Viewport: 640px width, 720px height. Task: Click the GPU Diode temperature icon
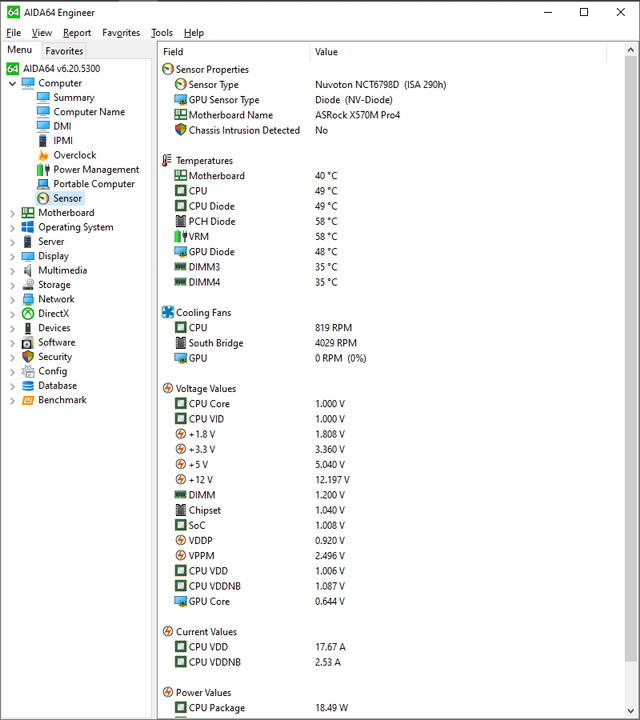click(x=180, y=252)
